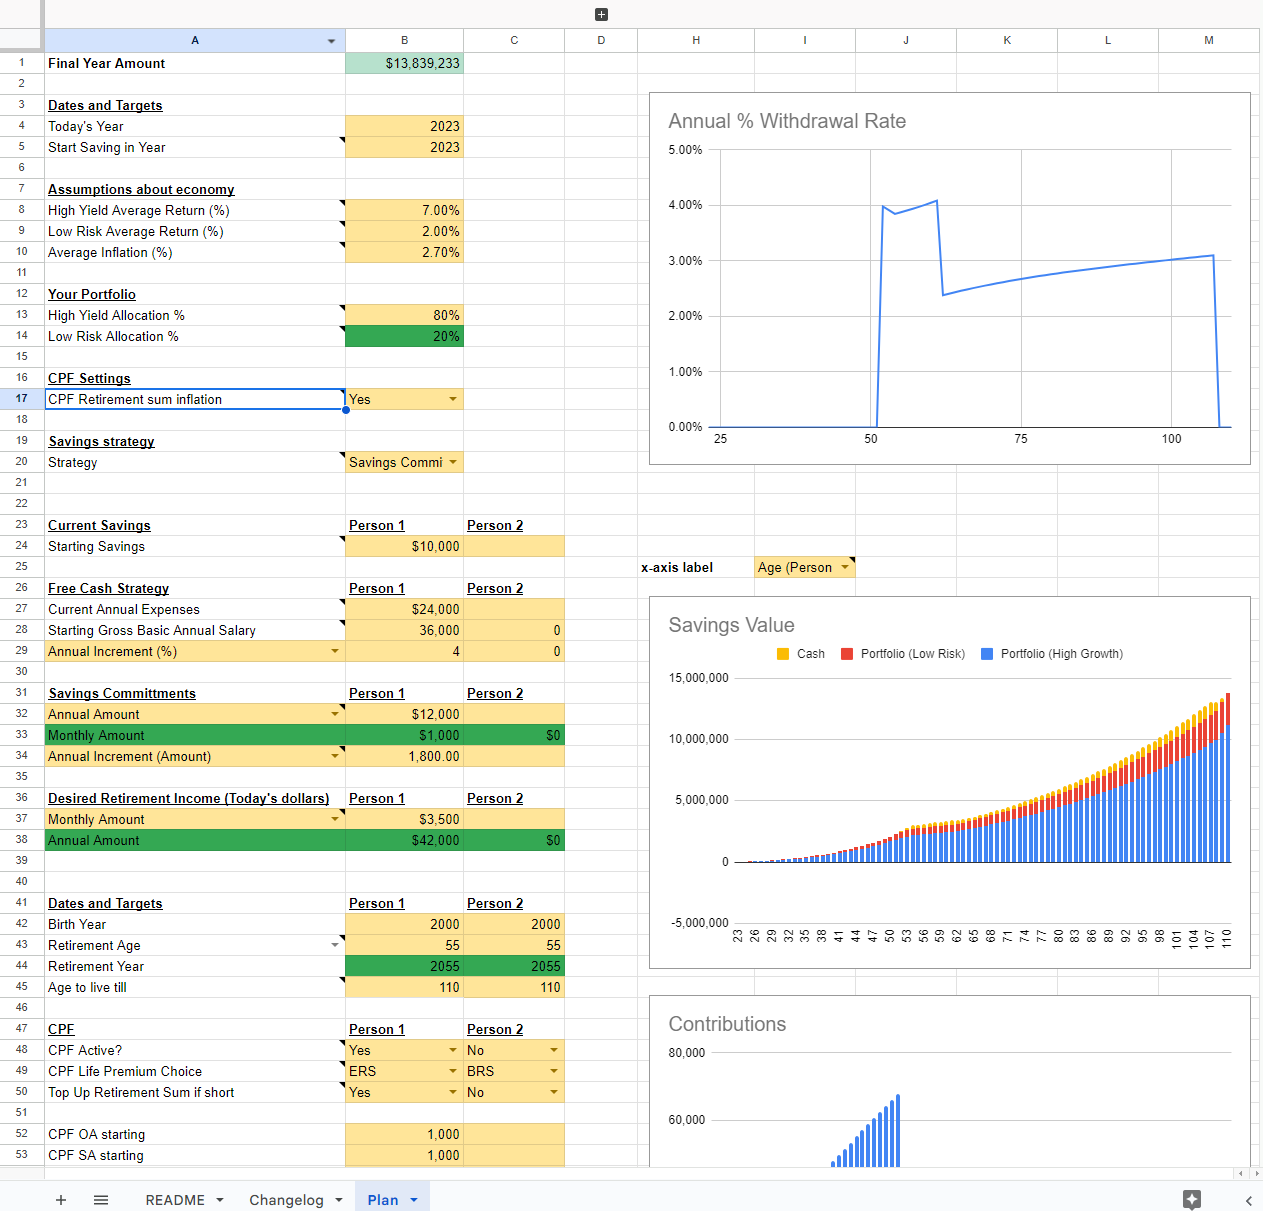1263x1211 pixels.
Task: Open CPF Retirement sum inflation Yes dropdown
Action: click(x=453, y=399)
